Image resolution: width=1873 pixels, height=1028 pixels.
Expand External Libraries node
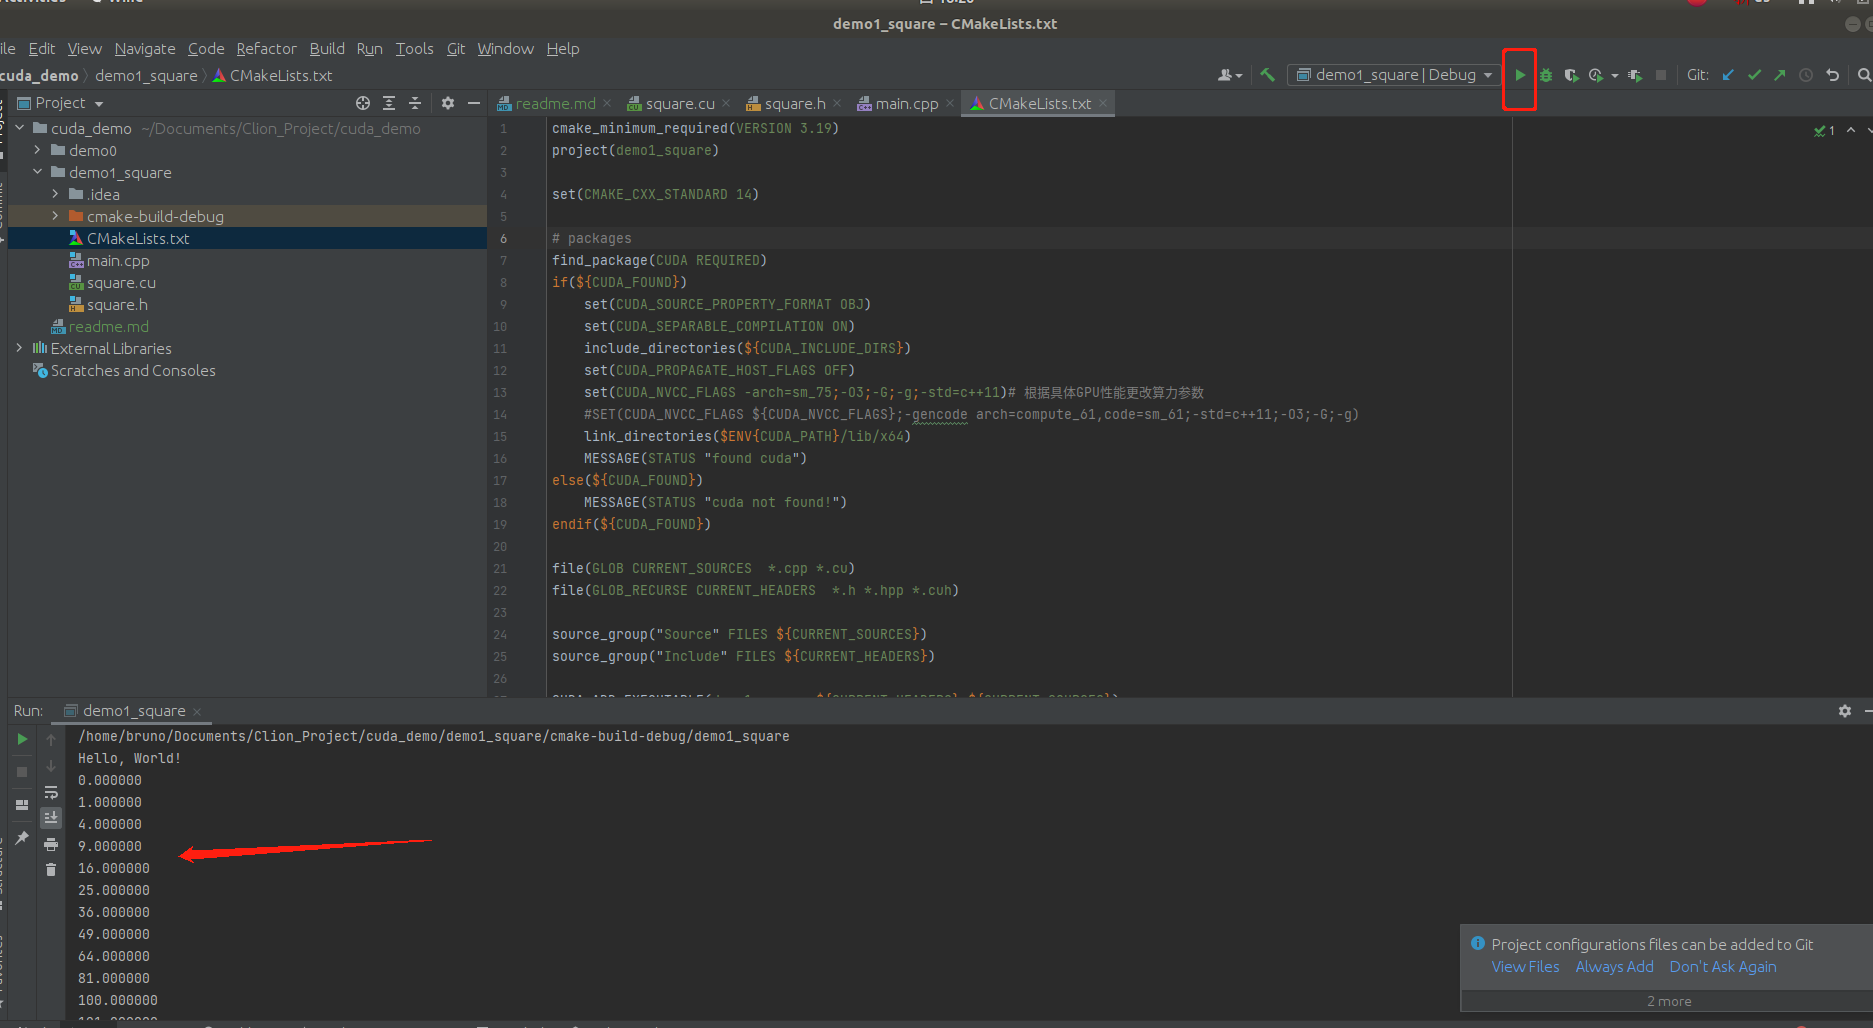[19, 348]
